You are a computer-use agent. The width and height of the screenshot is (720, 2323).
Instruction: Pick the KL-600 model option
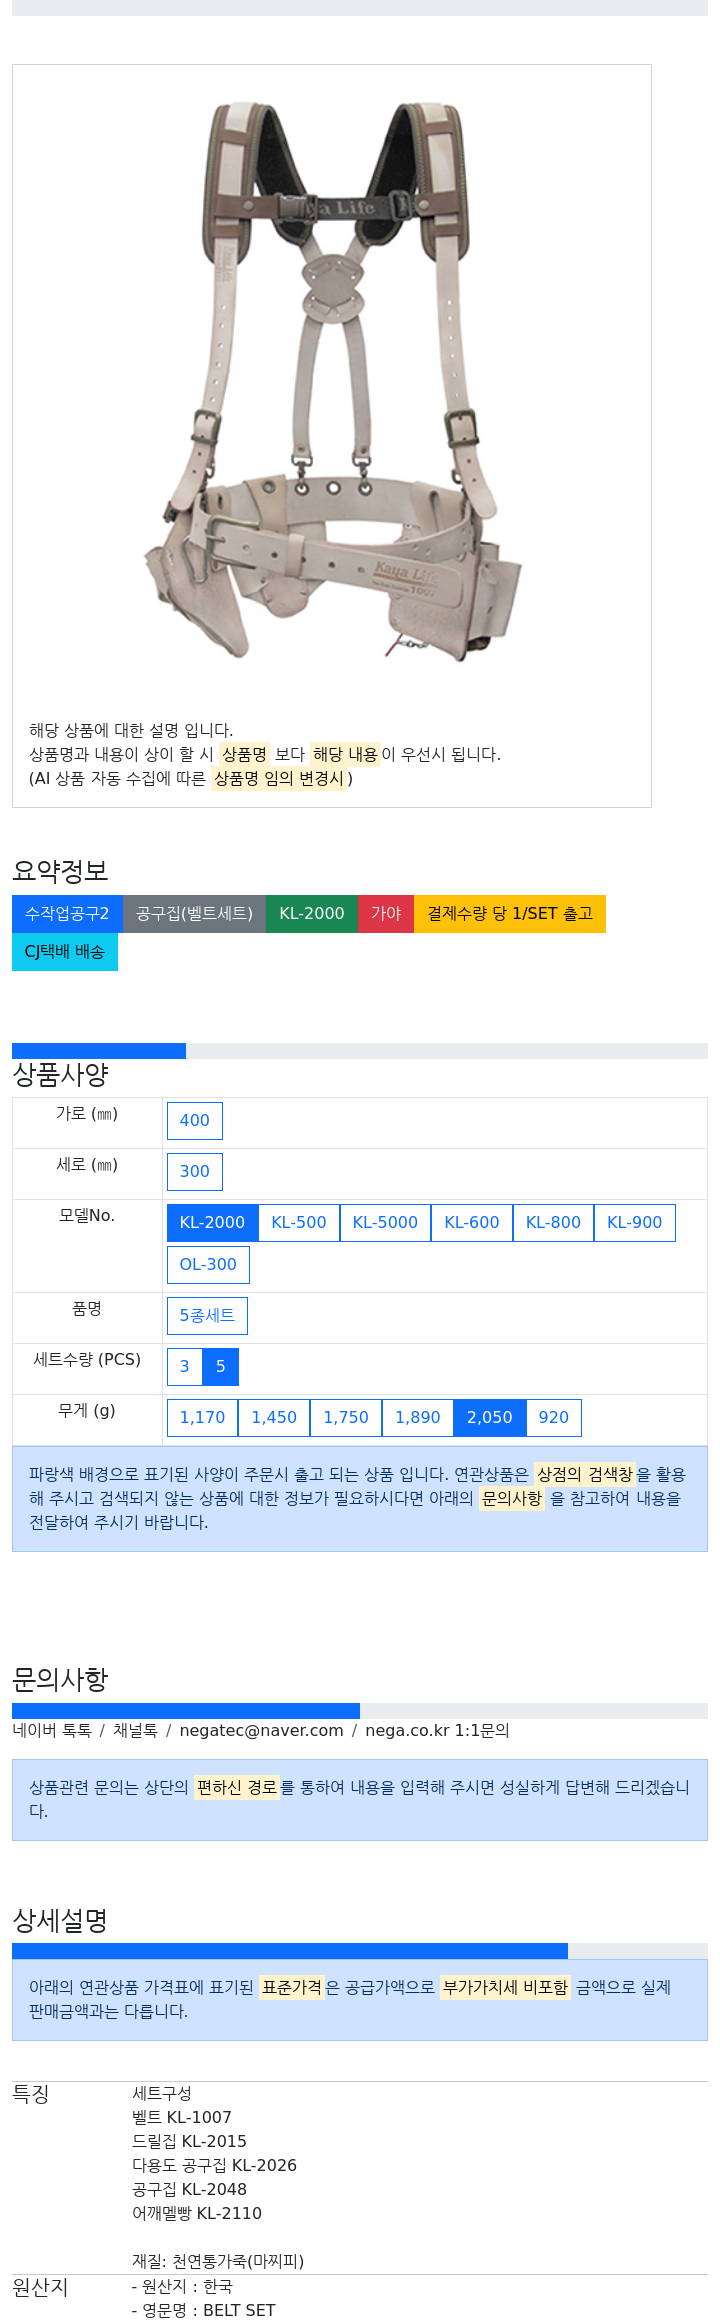472,1223
